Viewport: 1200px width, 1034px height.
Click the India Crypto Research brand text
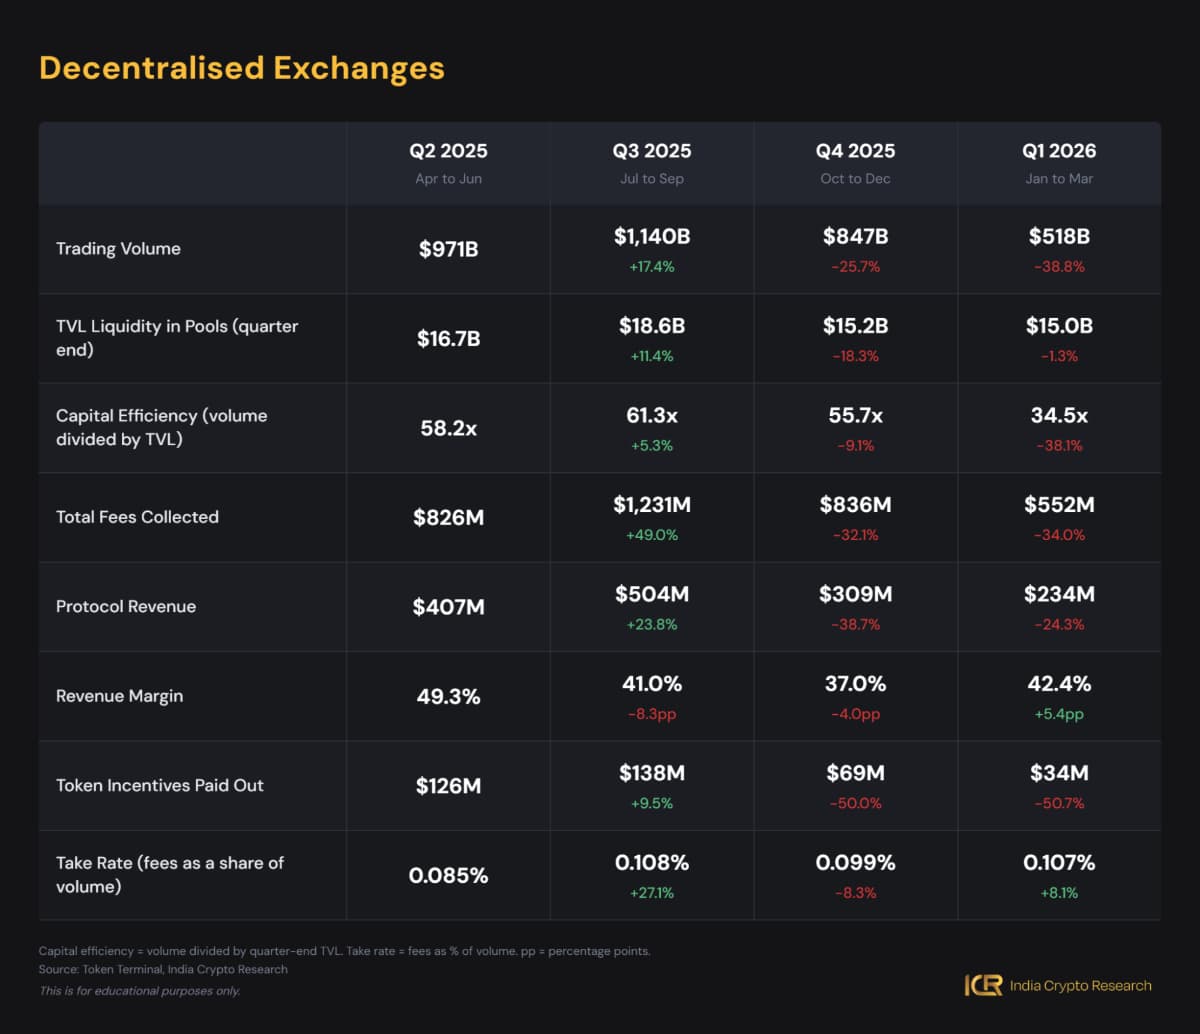1080,986
